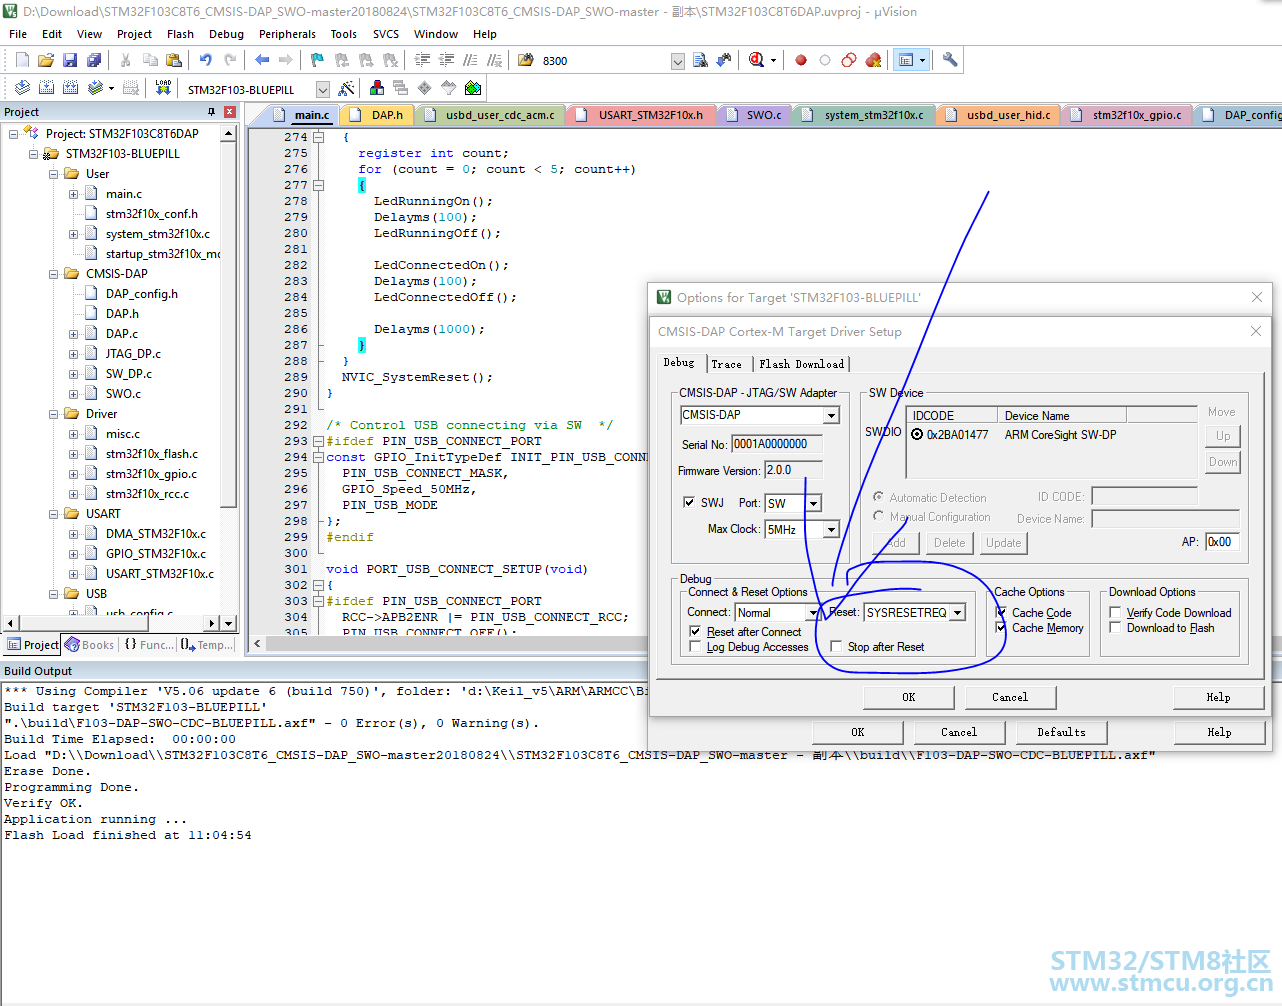This screenshot has width=1282, height=1006.
Task: Switch to the Flash Download tab
Action: pyautogui.click(x=801, y=364)
